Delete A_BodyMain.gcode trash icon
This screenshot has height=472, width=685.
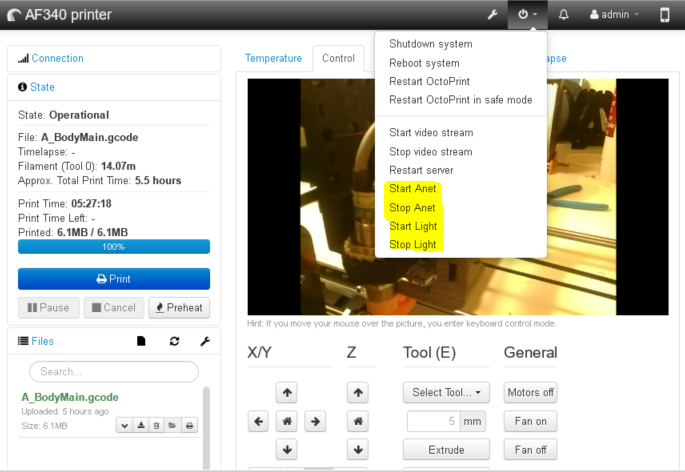tap(156, 425)
